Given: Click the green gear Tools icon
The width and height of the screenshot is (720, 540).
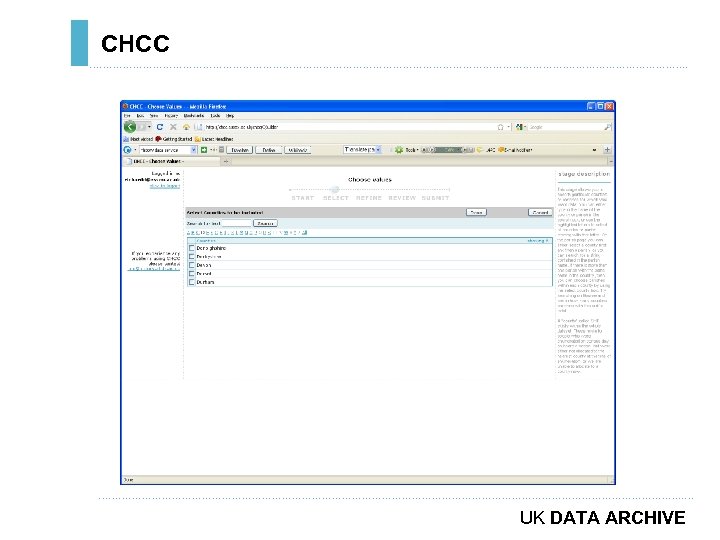Looking at the screenshot, I should pos(399,150).
